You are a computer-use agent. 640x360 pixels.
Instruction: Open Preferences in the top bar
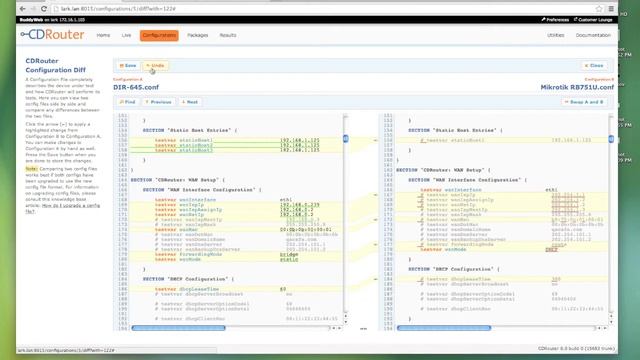point(555,20)
